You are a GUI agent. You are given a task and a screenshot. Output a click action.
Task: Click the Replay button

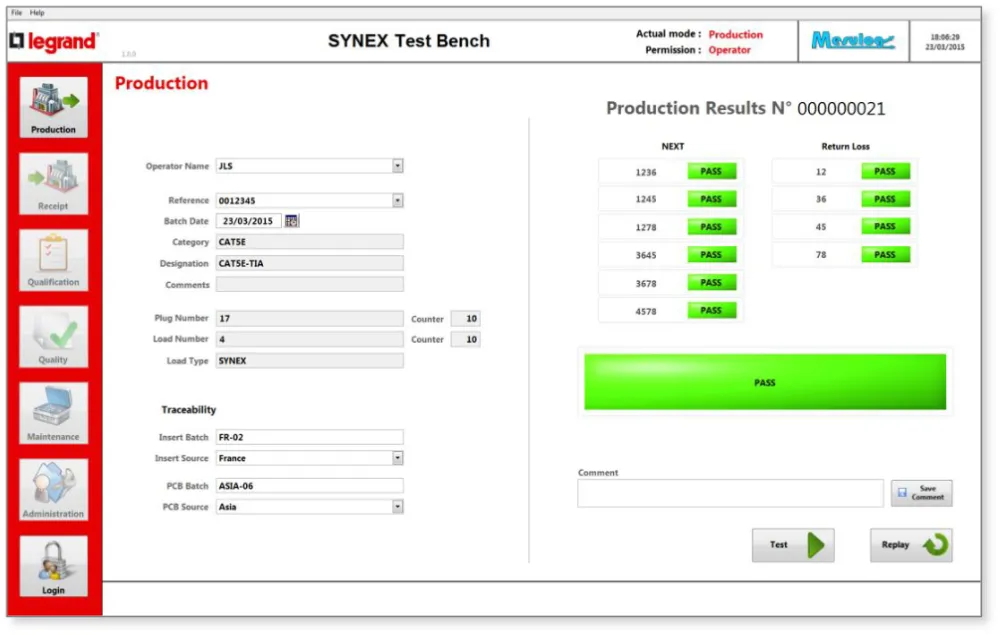point(911,545)
